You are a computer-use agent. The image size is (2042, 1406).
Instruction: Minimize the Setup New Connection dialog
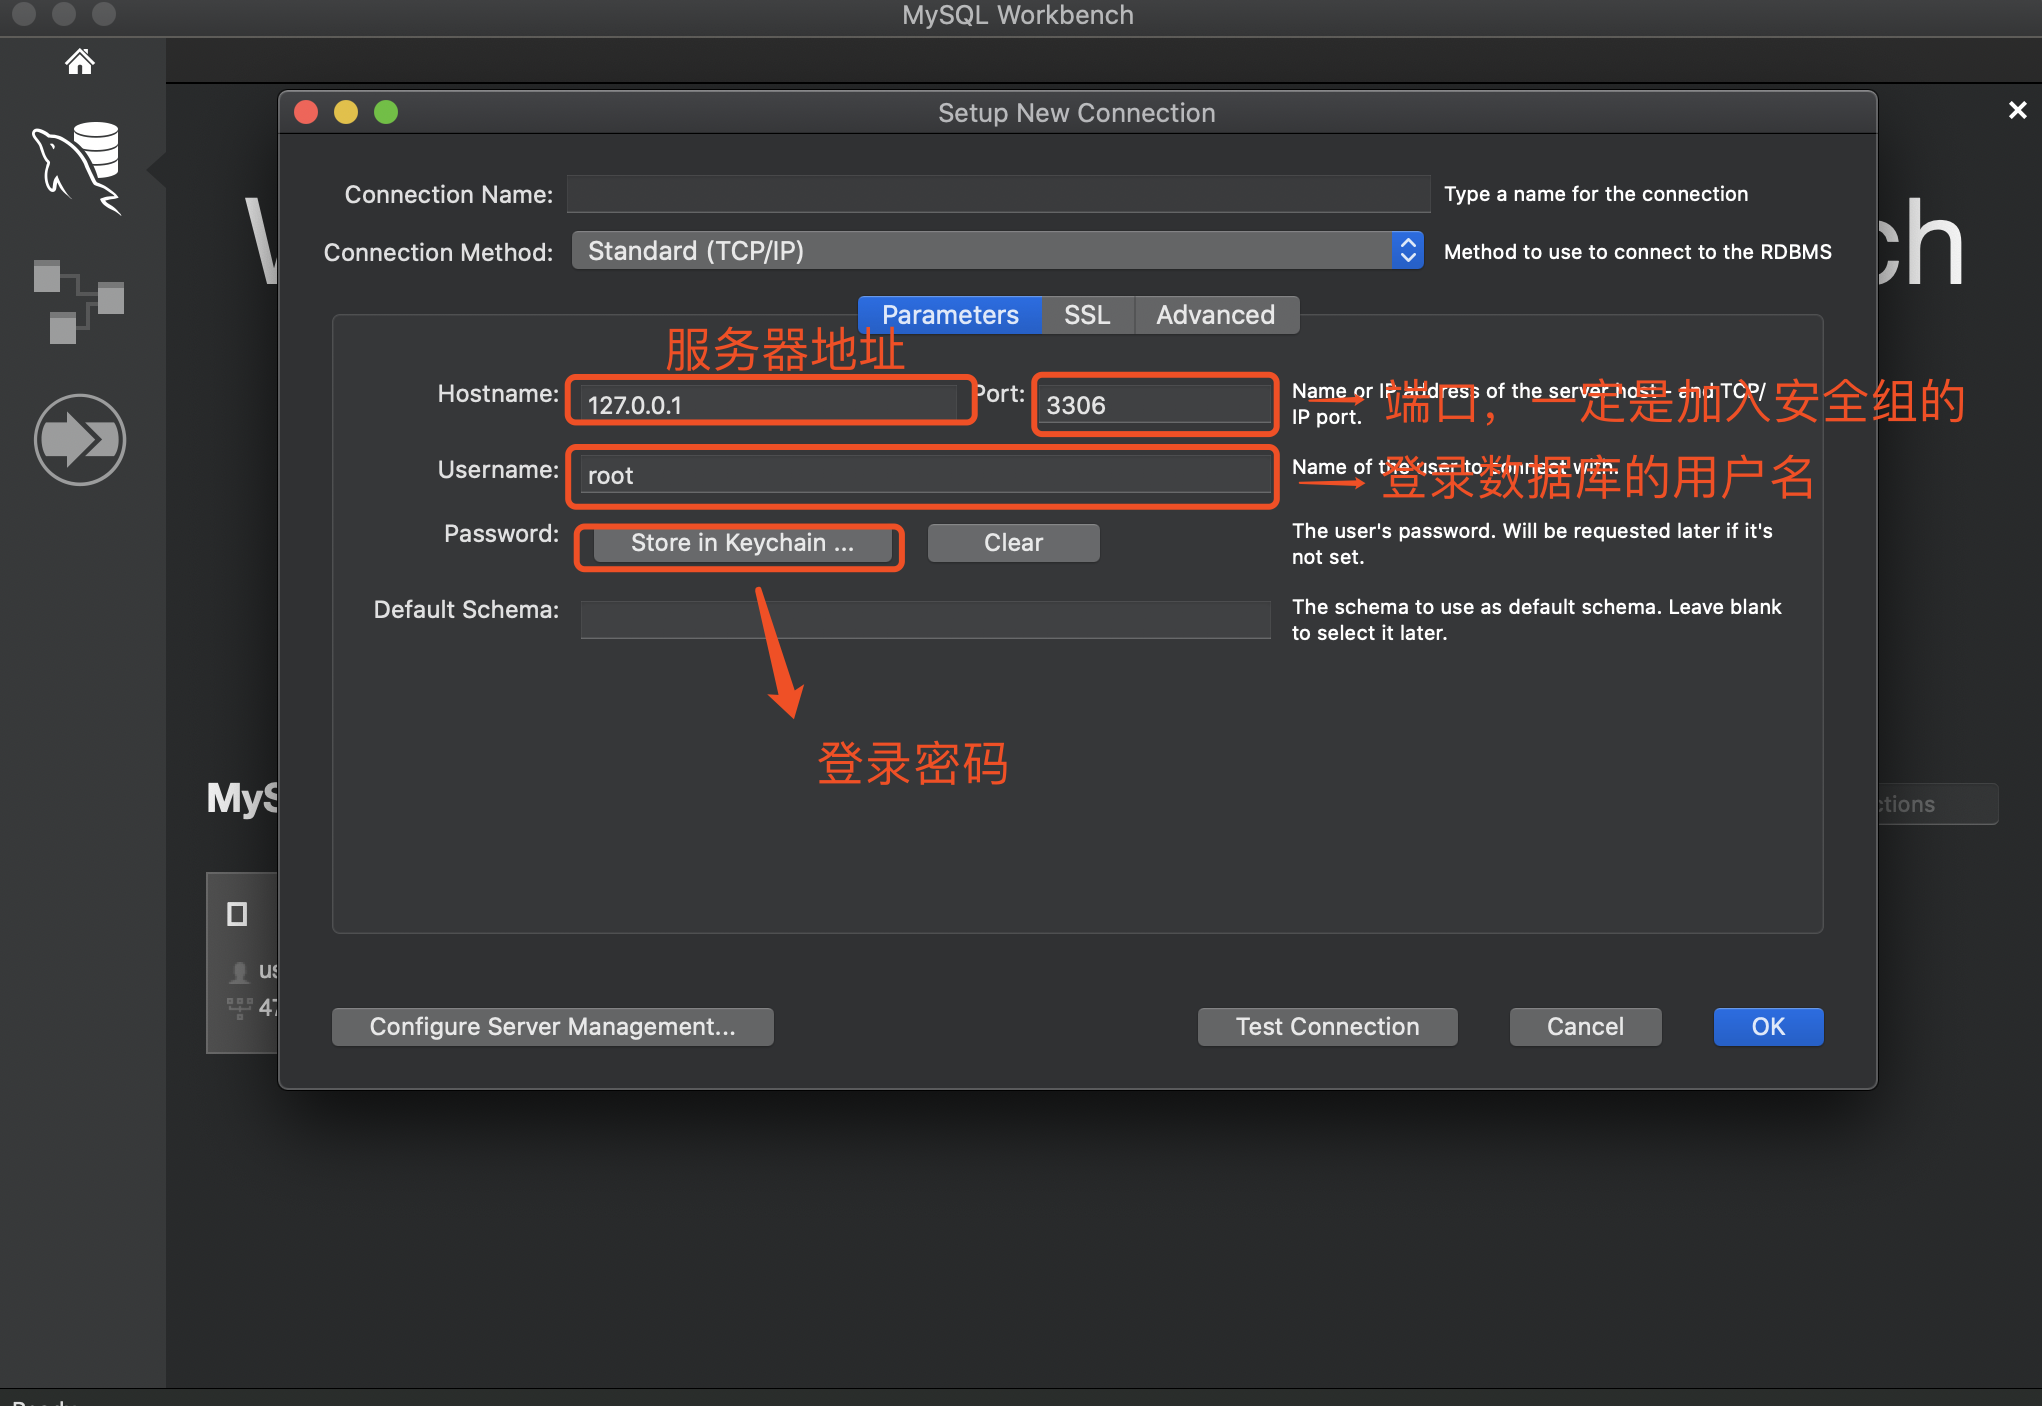click(346, 112)
